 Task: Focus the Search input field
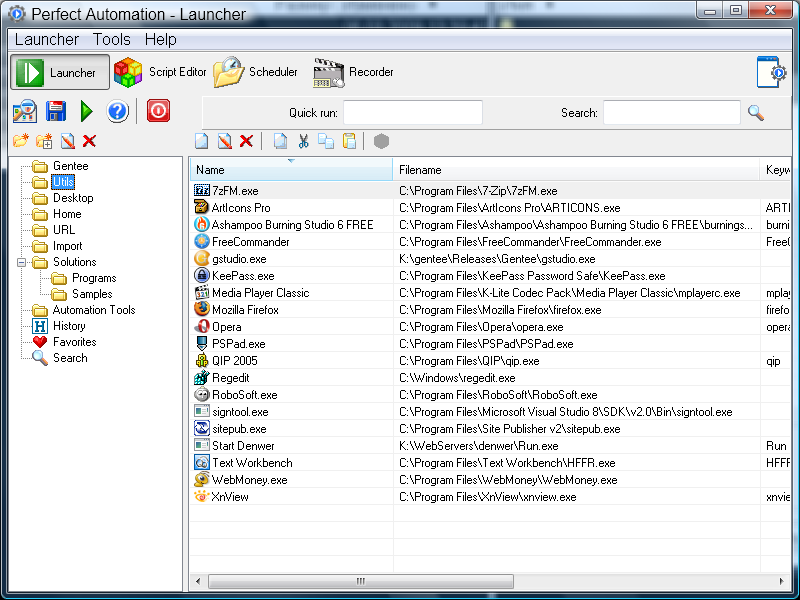click(x=672, y=112)
